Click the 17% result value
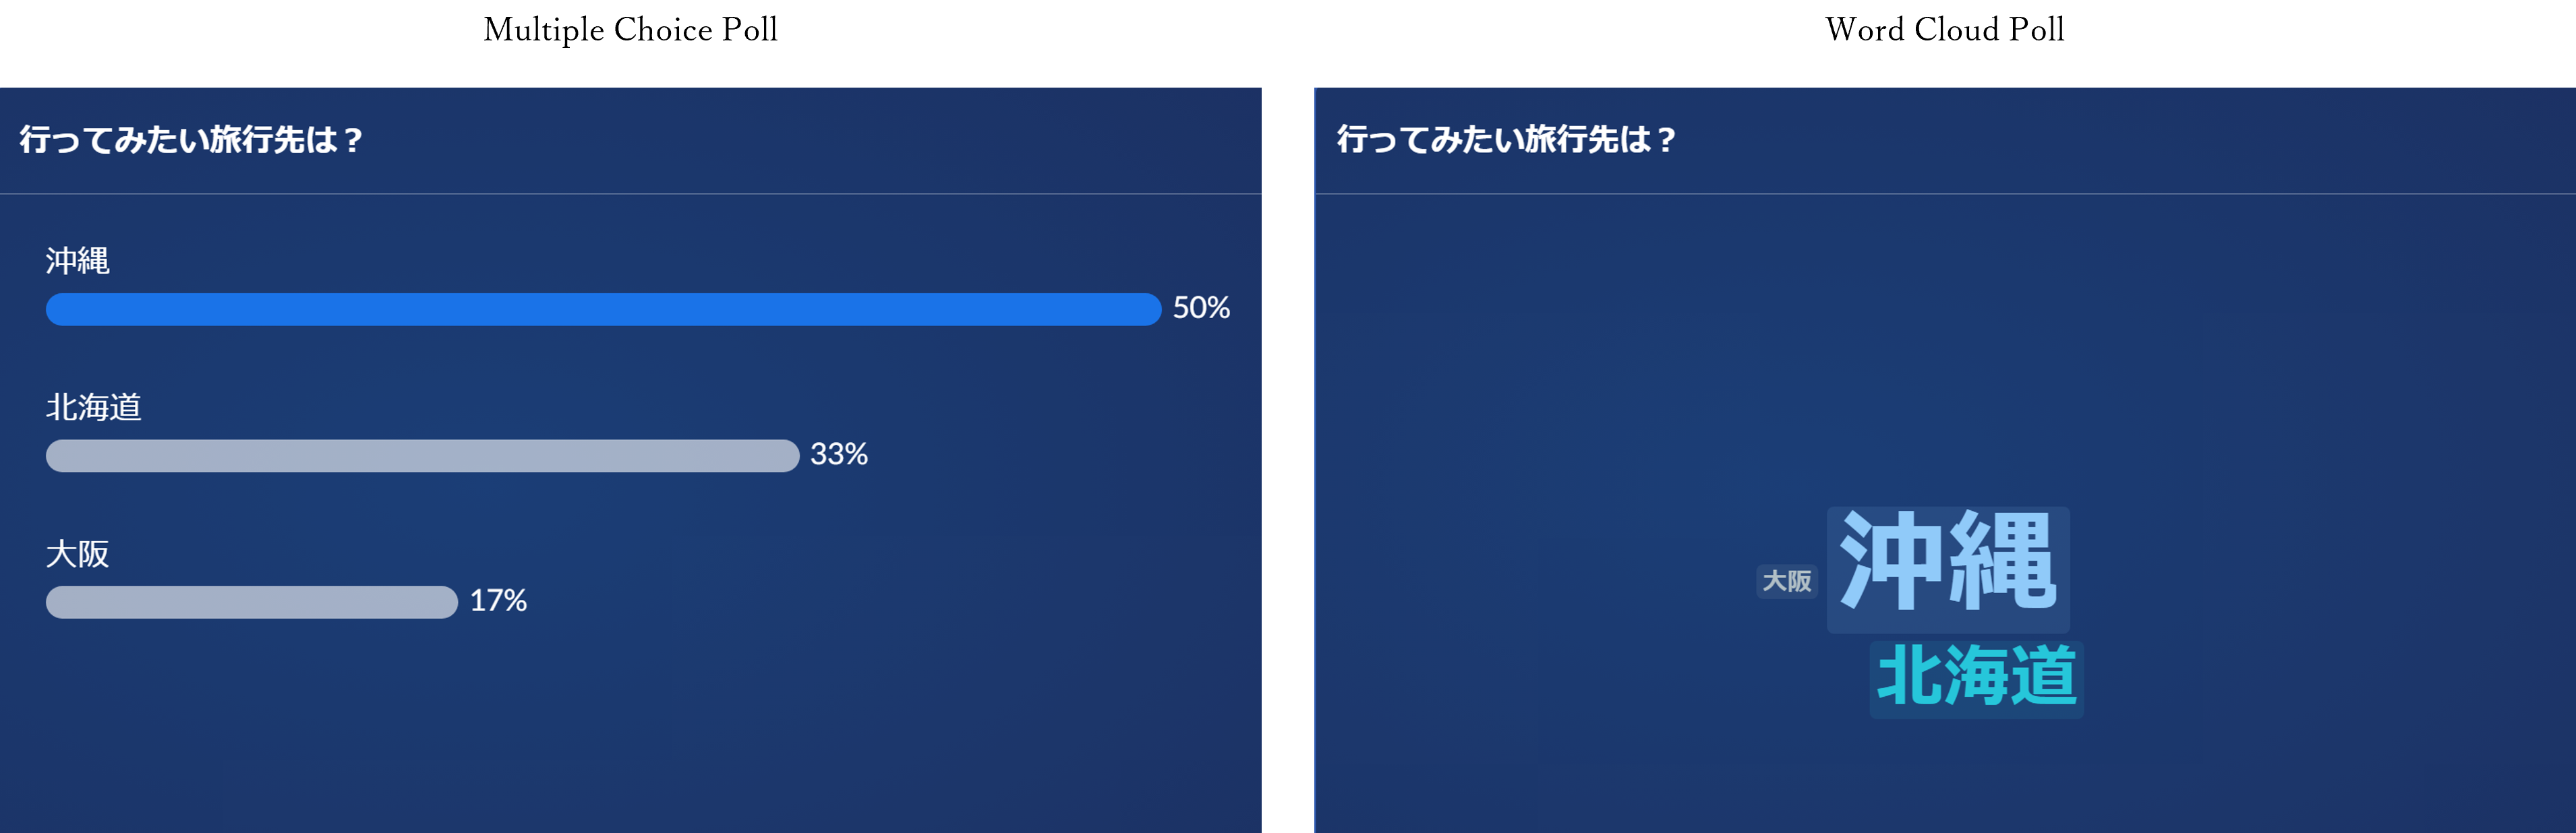Viewport: 2576px width, 833px height. coord(498,600)
